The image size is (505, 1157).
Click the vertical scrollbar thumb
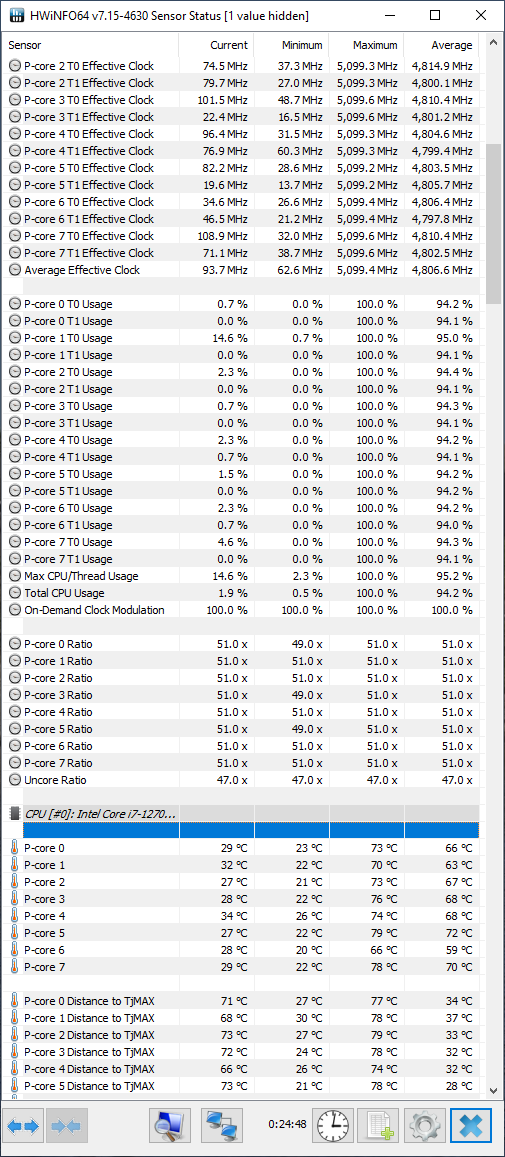point(492,224)
